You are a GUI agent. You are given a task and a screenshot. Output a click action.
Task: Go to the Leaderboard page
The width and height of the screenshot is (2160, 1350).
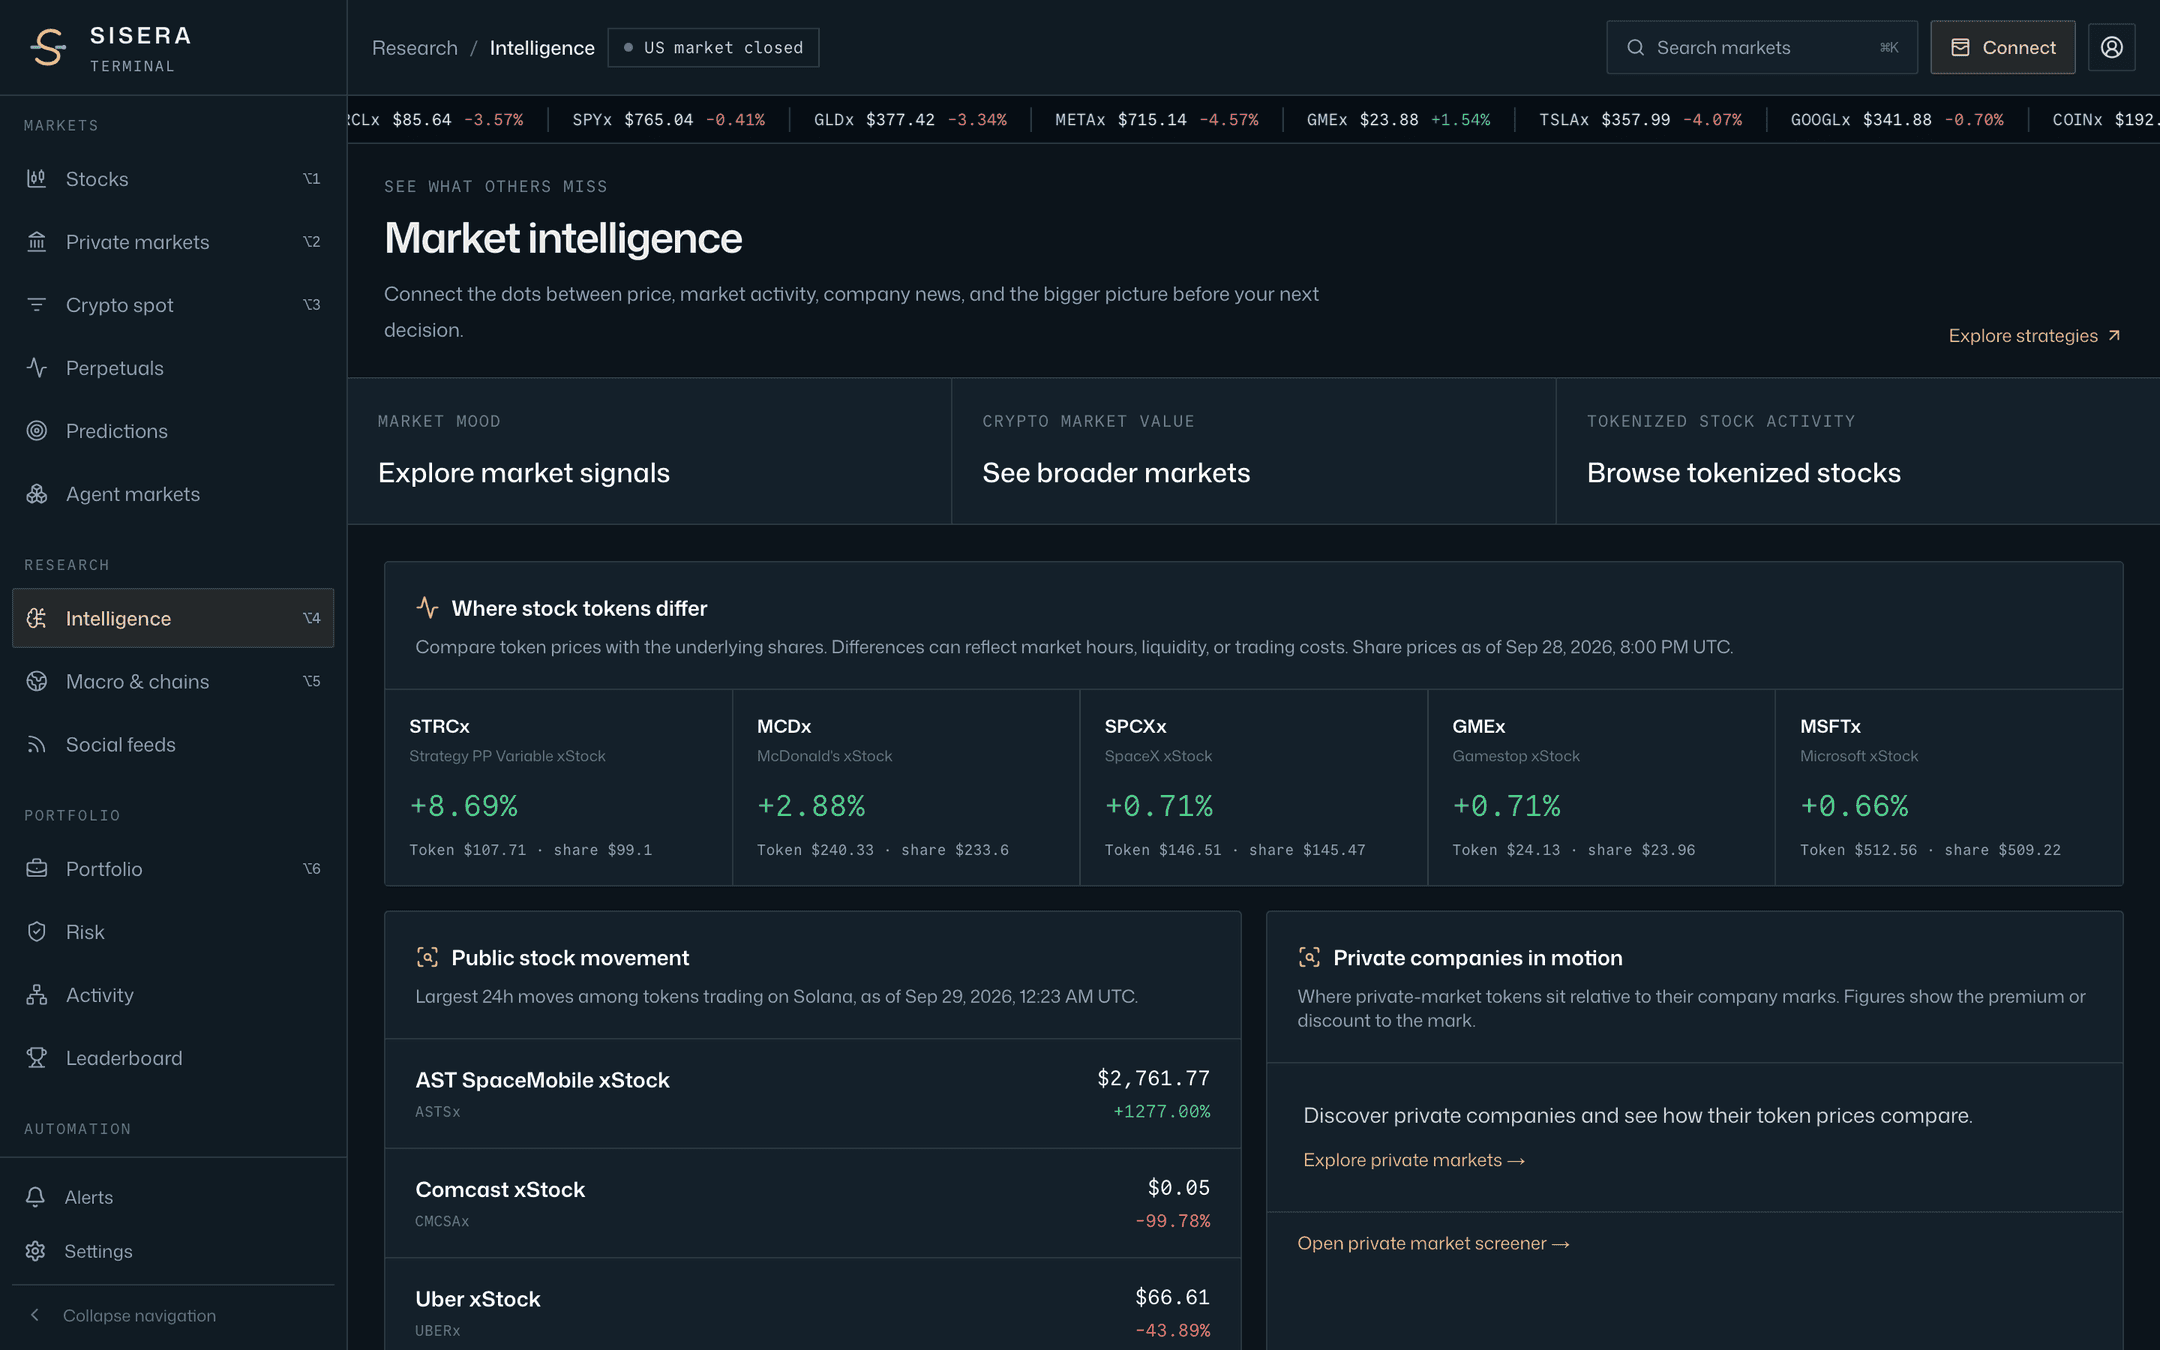coord(173,1057)
